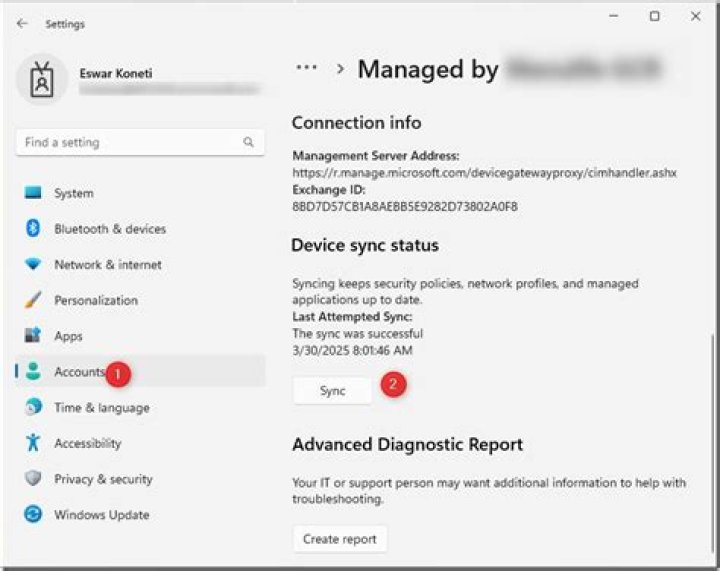
Task: Select the Accounts menu item
Action: pos(79,372)
